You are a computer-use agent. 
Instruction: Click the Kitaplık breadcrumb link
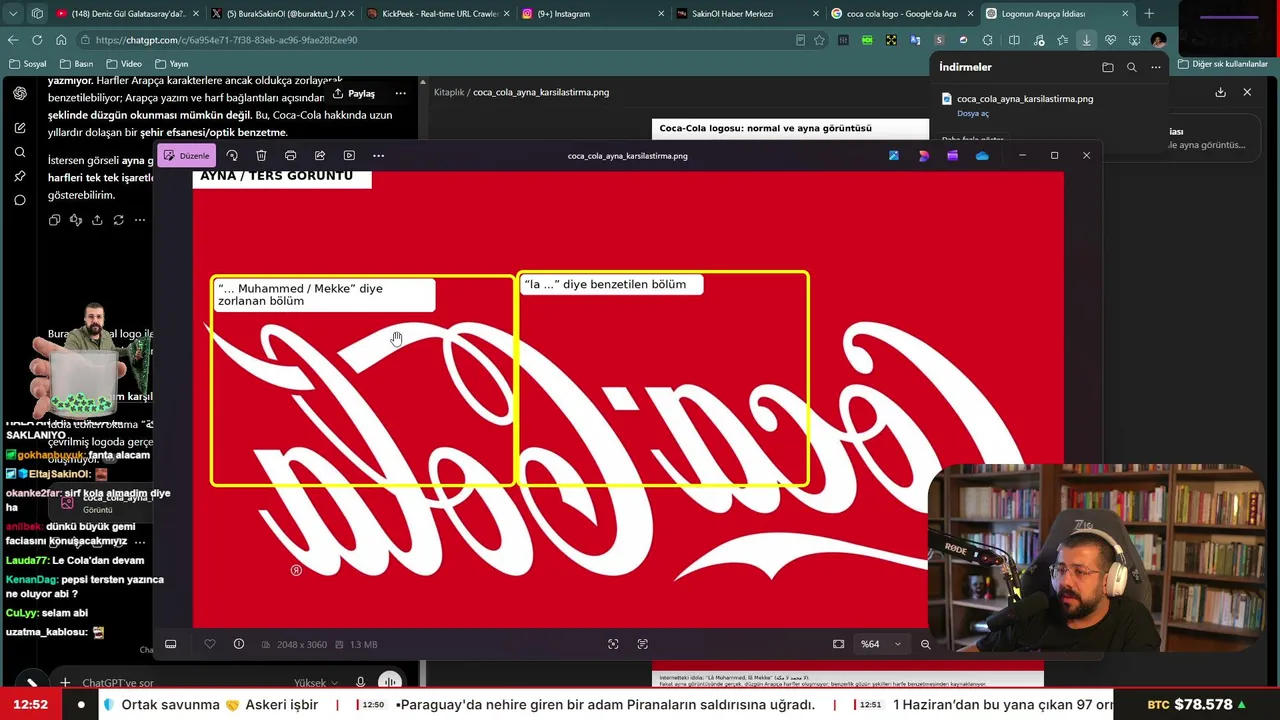click(449, 92)
